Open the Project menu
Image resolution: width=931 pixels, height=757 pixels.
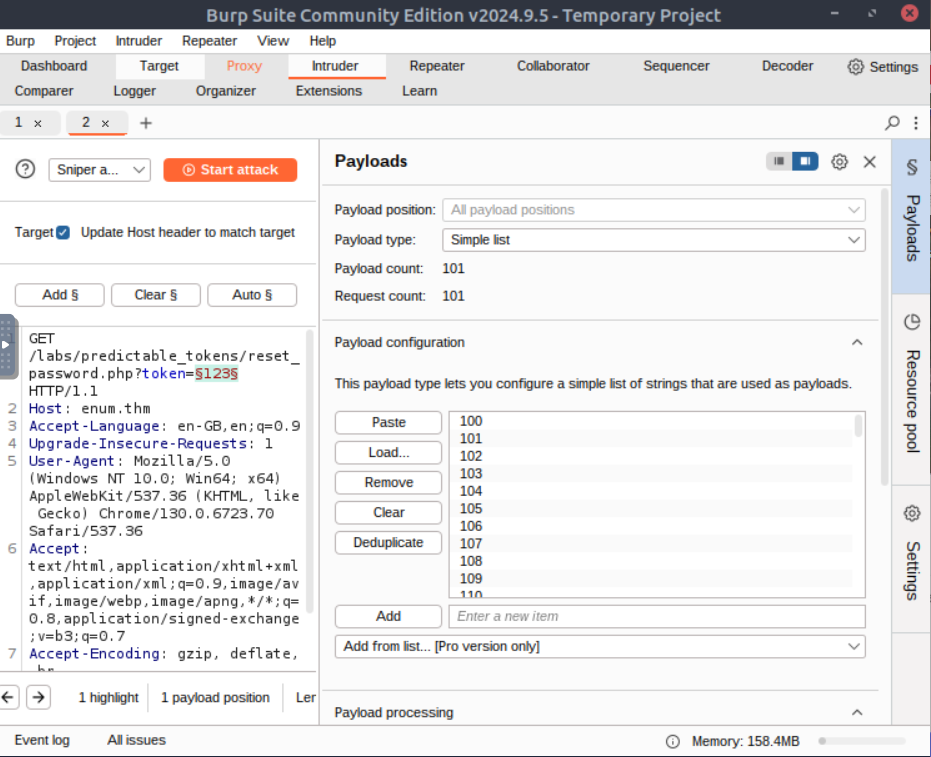(x=75, y=41)
